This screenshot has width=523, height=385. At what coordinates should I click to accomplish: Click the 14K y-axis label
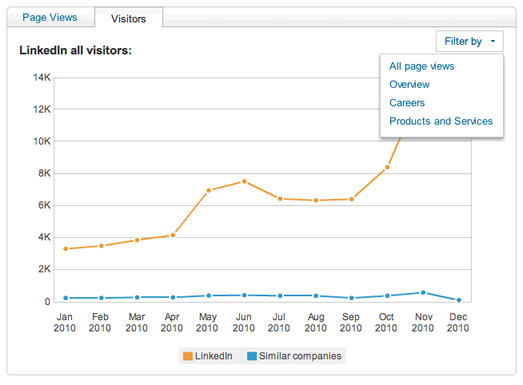(42, 77)
